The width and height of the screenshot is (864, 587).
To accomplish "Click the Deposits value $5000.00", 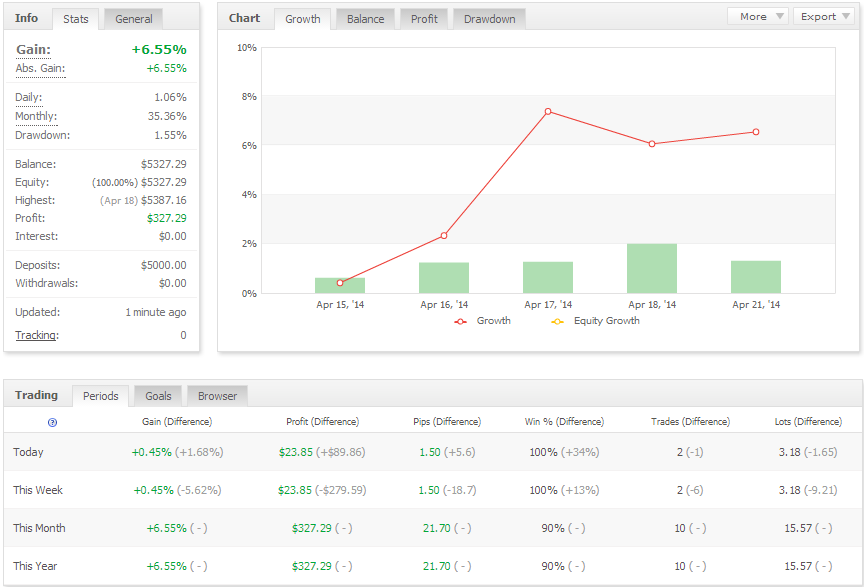I will tap(164, 265).
